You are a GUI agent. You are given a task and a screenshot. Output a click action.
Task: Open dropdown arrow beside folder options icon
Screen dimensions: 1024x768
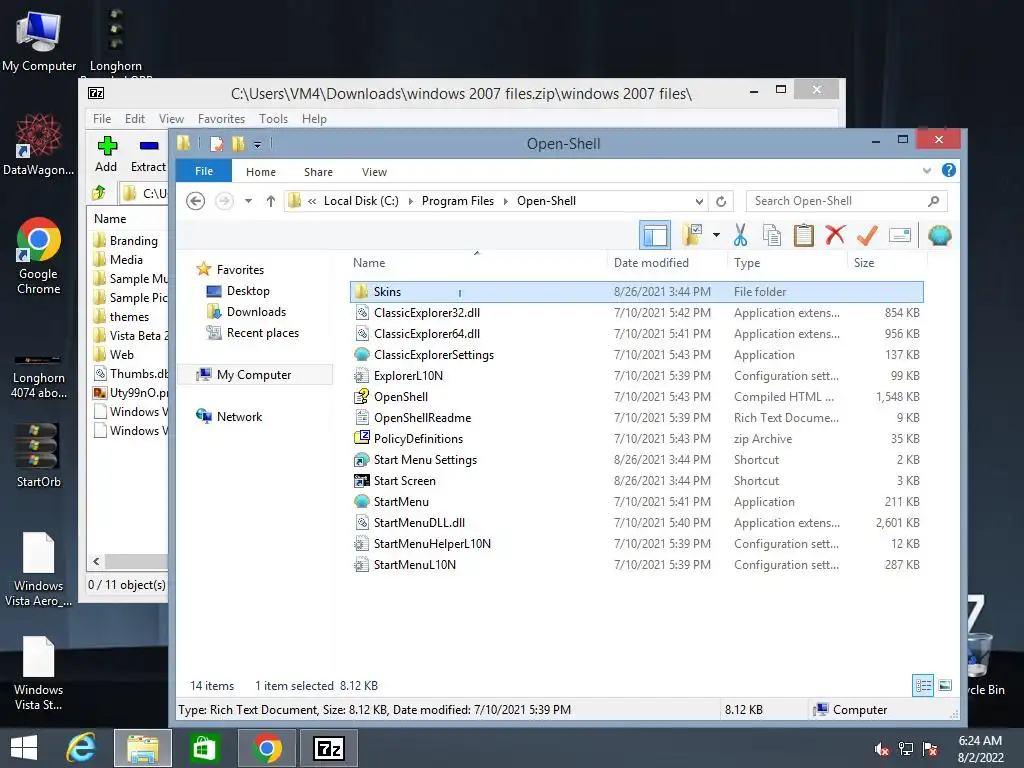[716, 235]
